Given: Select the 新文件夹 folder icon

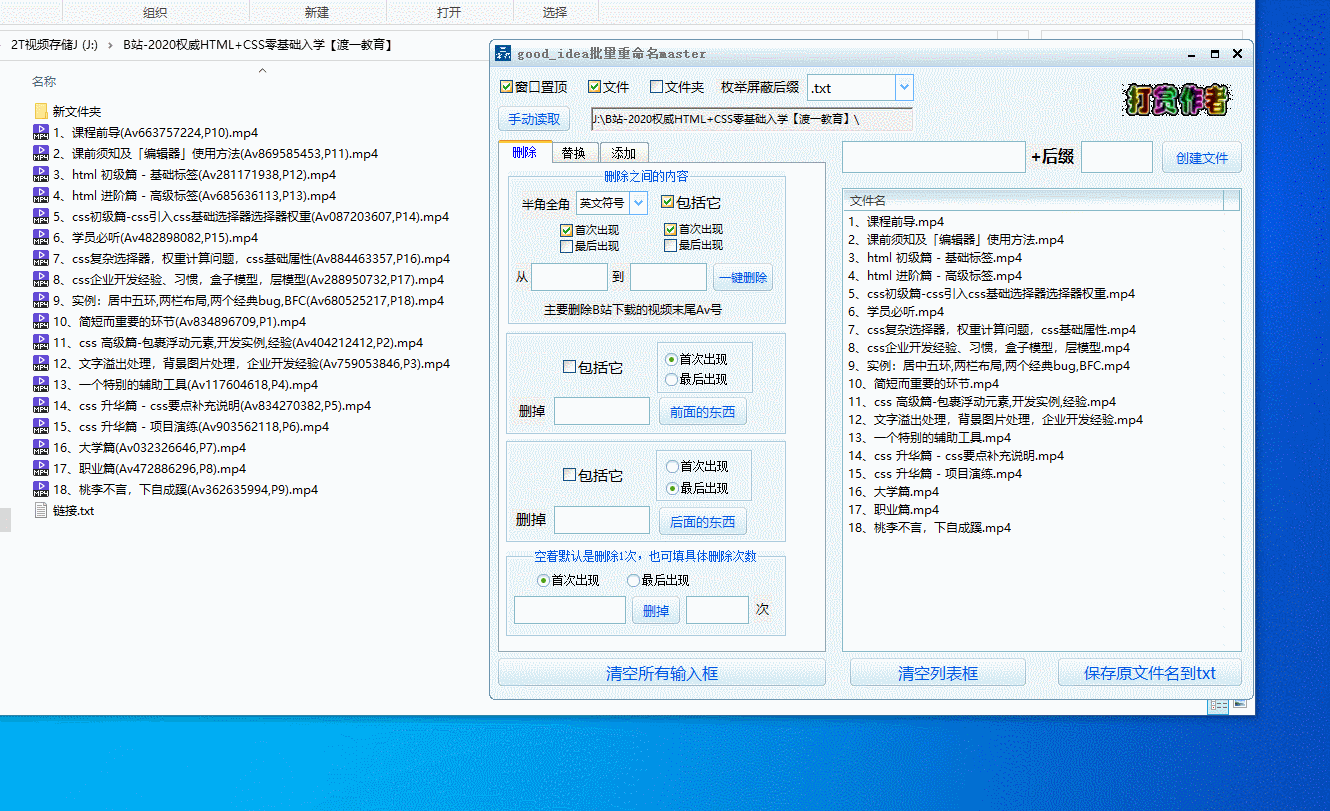Looking at the screenshot, I should point(41,111).
